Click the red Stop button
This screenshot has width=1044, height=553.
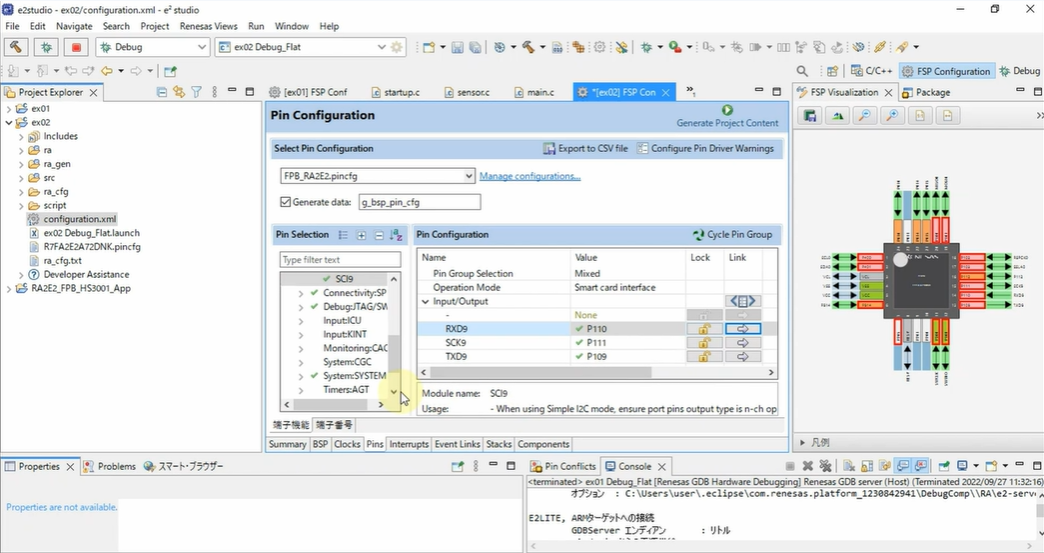[76, 47]
